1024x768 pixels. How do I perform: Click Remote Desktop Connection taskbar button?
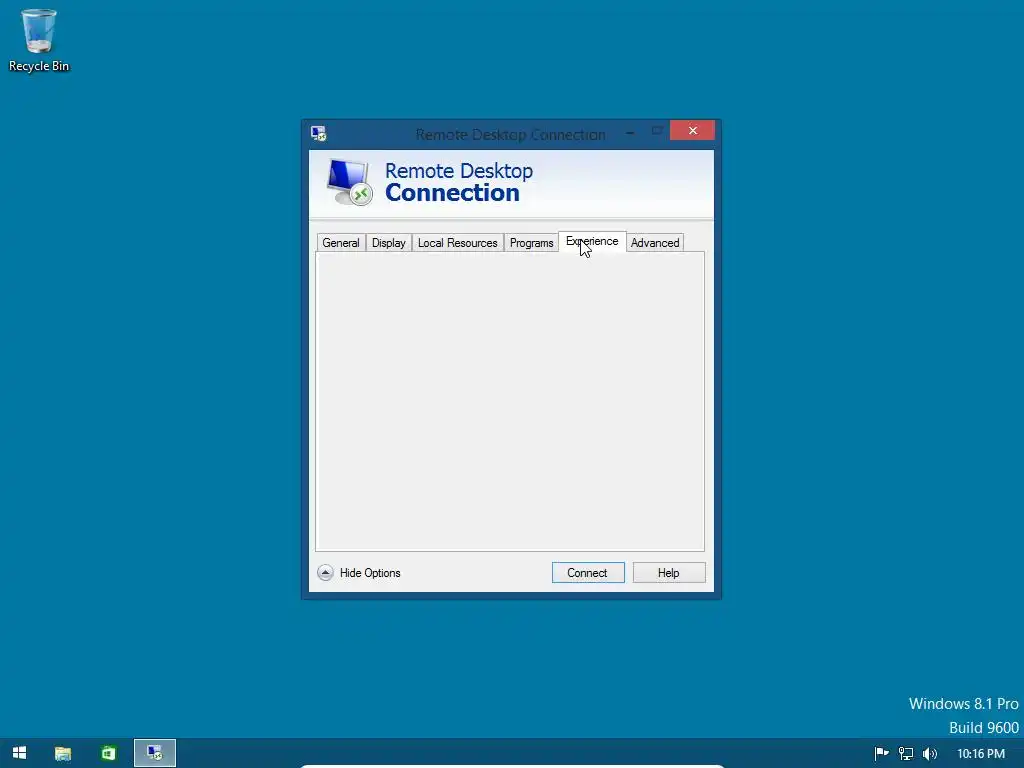[155, 753]
